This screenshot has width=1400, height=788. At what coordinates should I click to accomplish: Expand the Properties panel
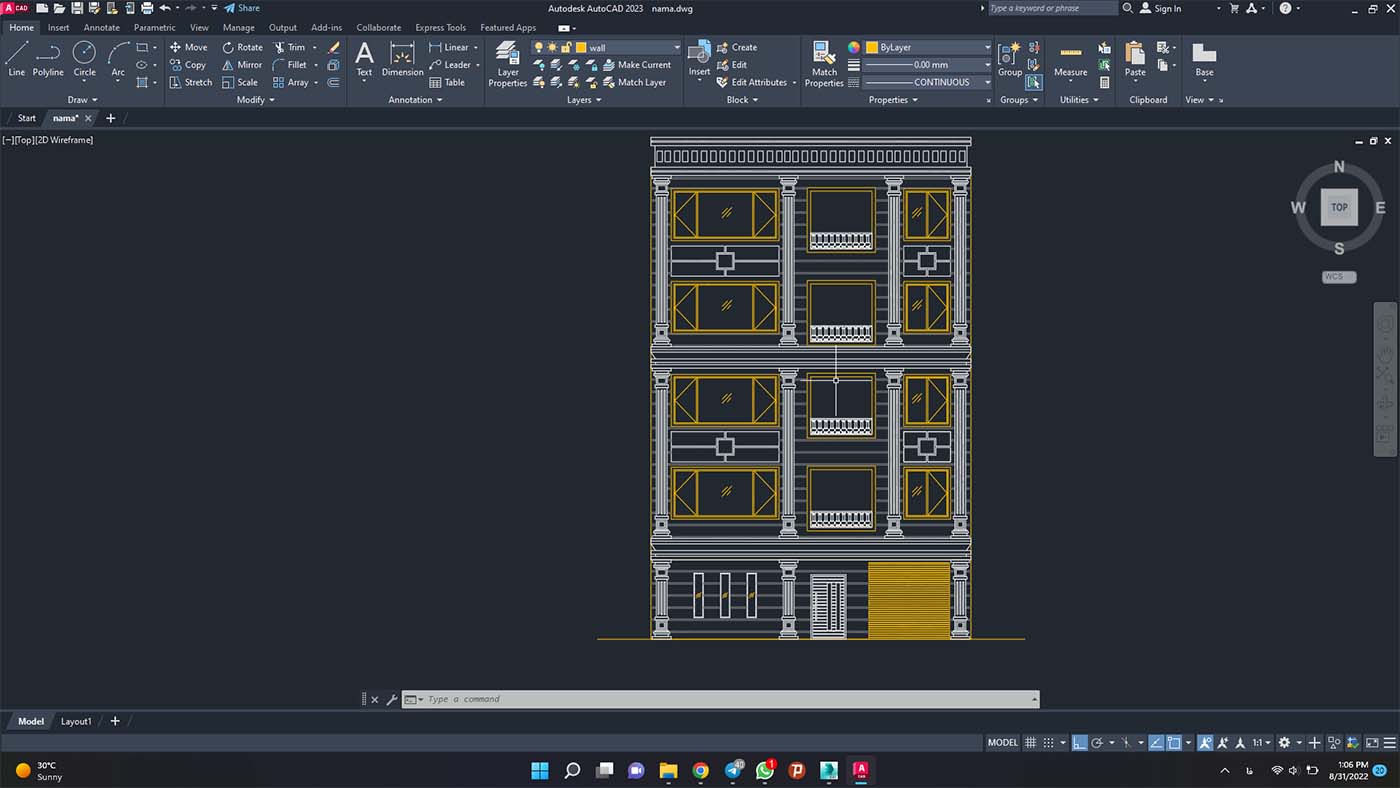pos(894,100)
